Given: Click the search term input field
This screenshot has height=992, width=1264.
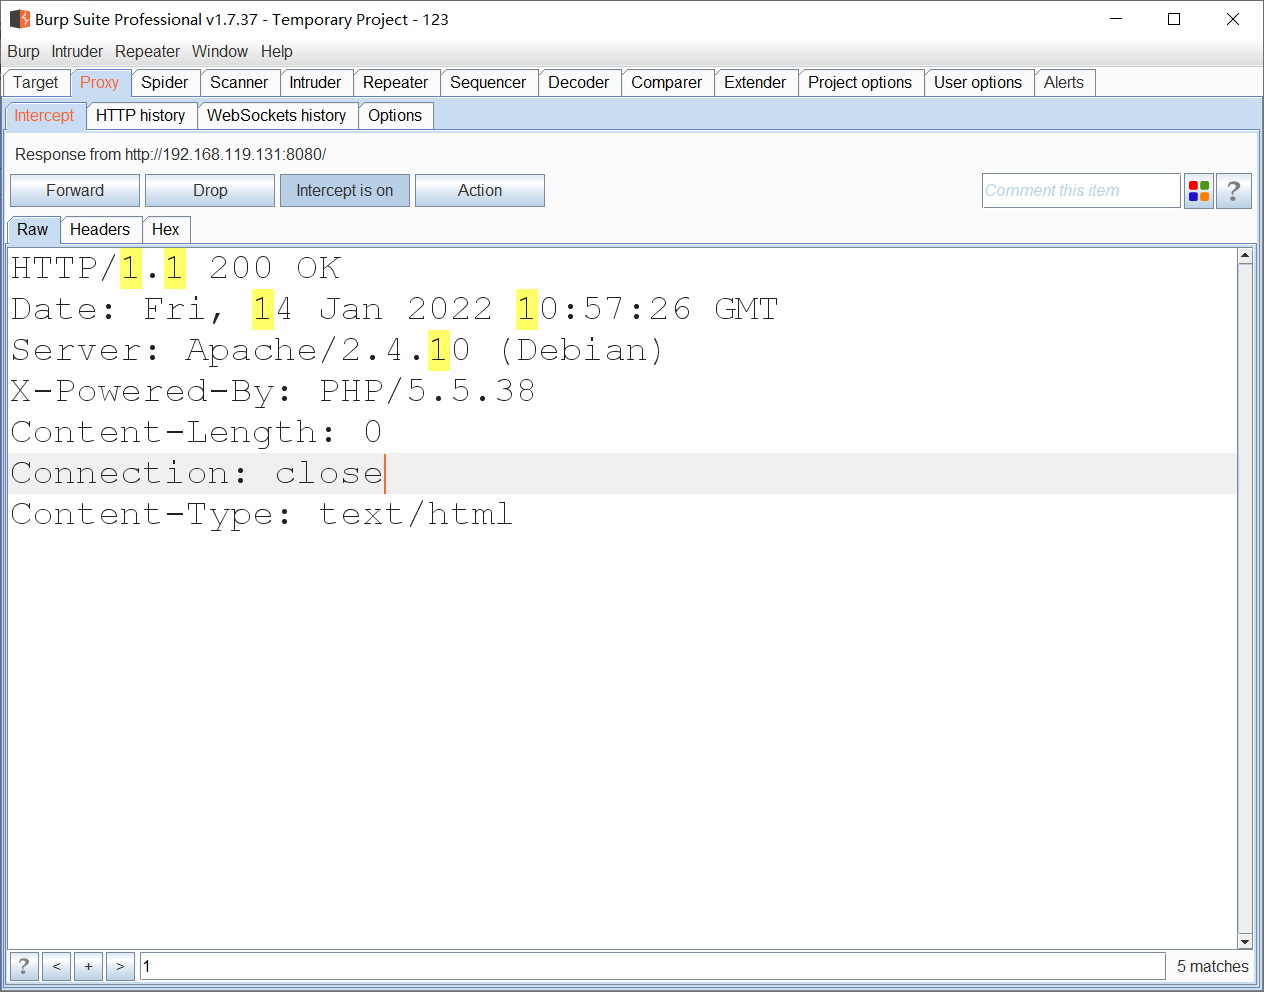Looking at the screenshot, I should [653, 966].
